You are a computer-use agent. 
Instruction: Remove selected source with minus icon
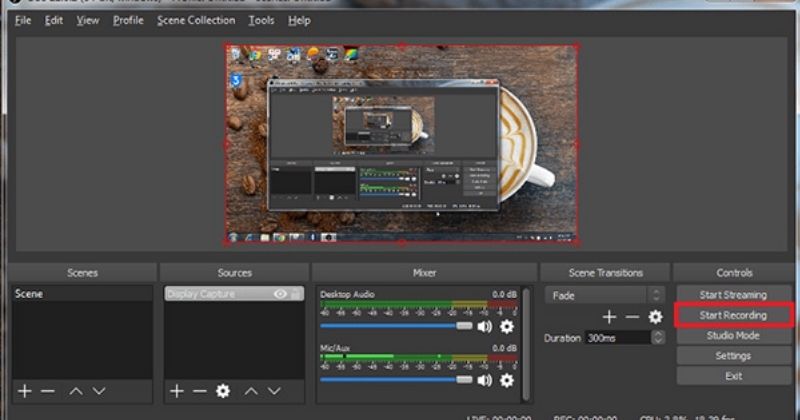coord(200,391)
